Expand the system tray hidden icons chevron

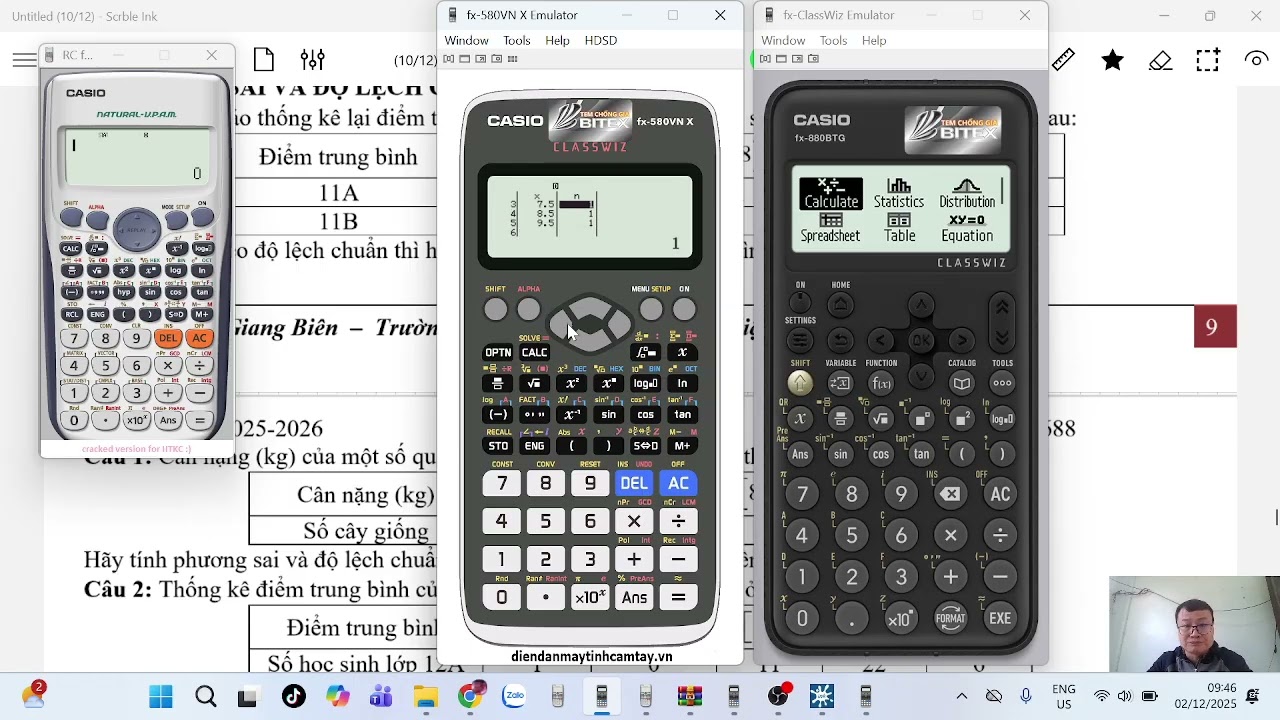click(x=962, y=696)
